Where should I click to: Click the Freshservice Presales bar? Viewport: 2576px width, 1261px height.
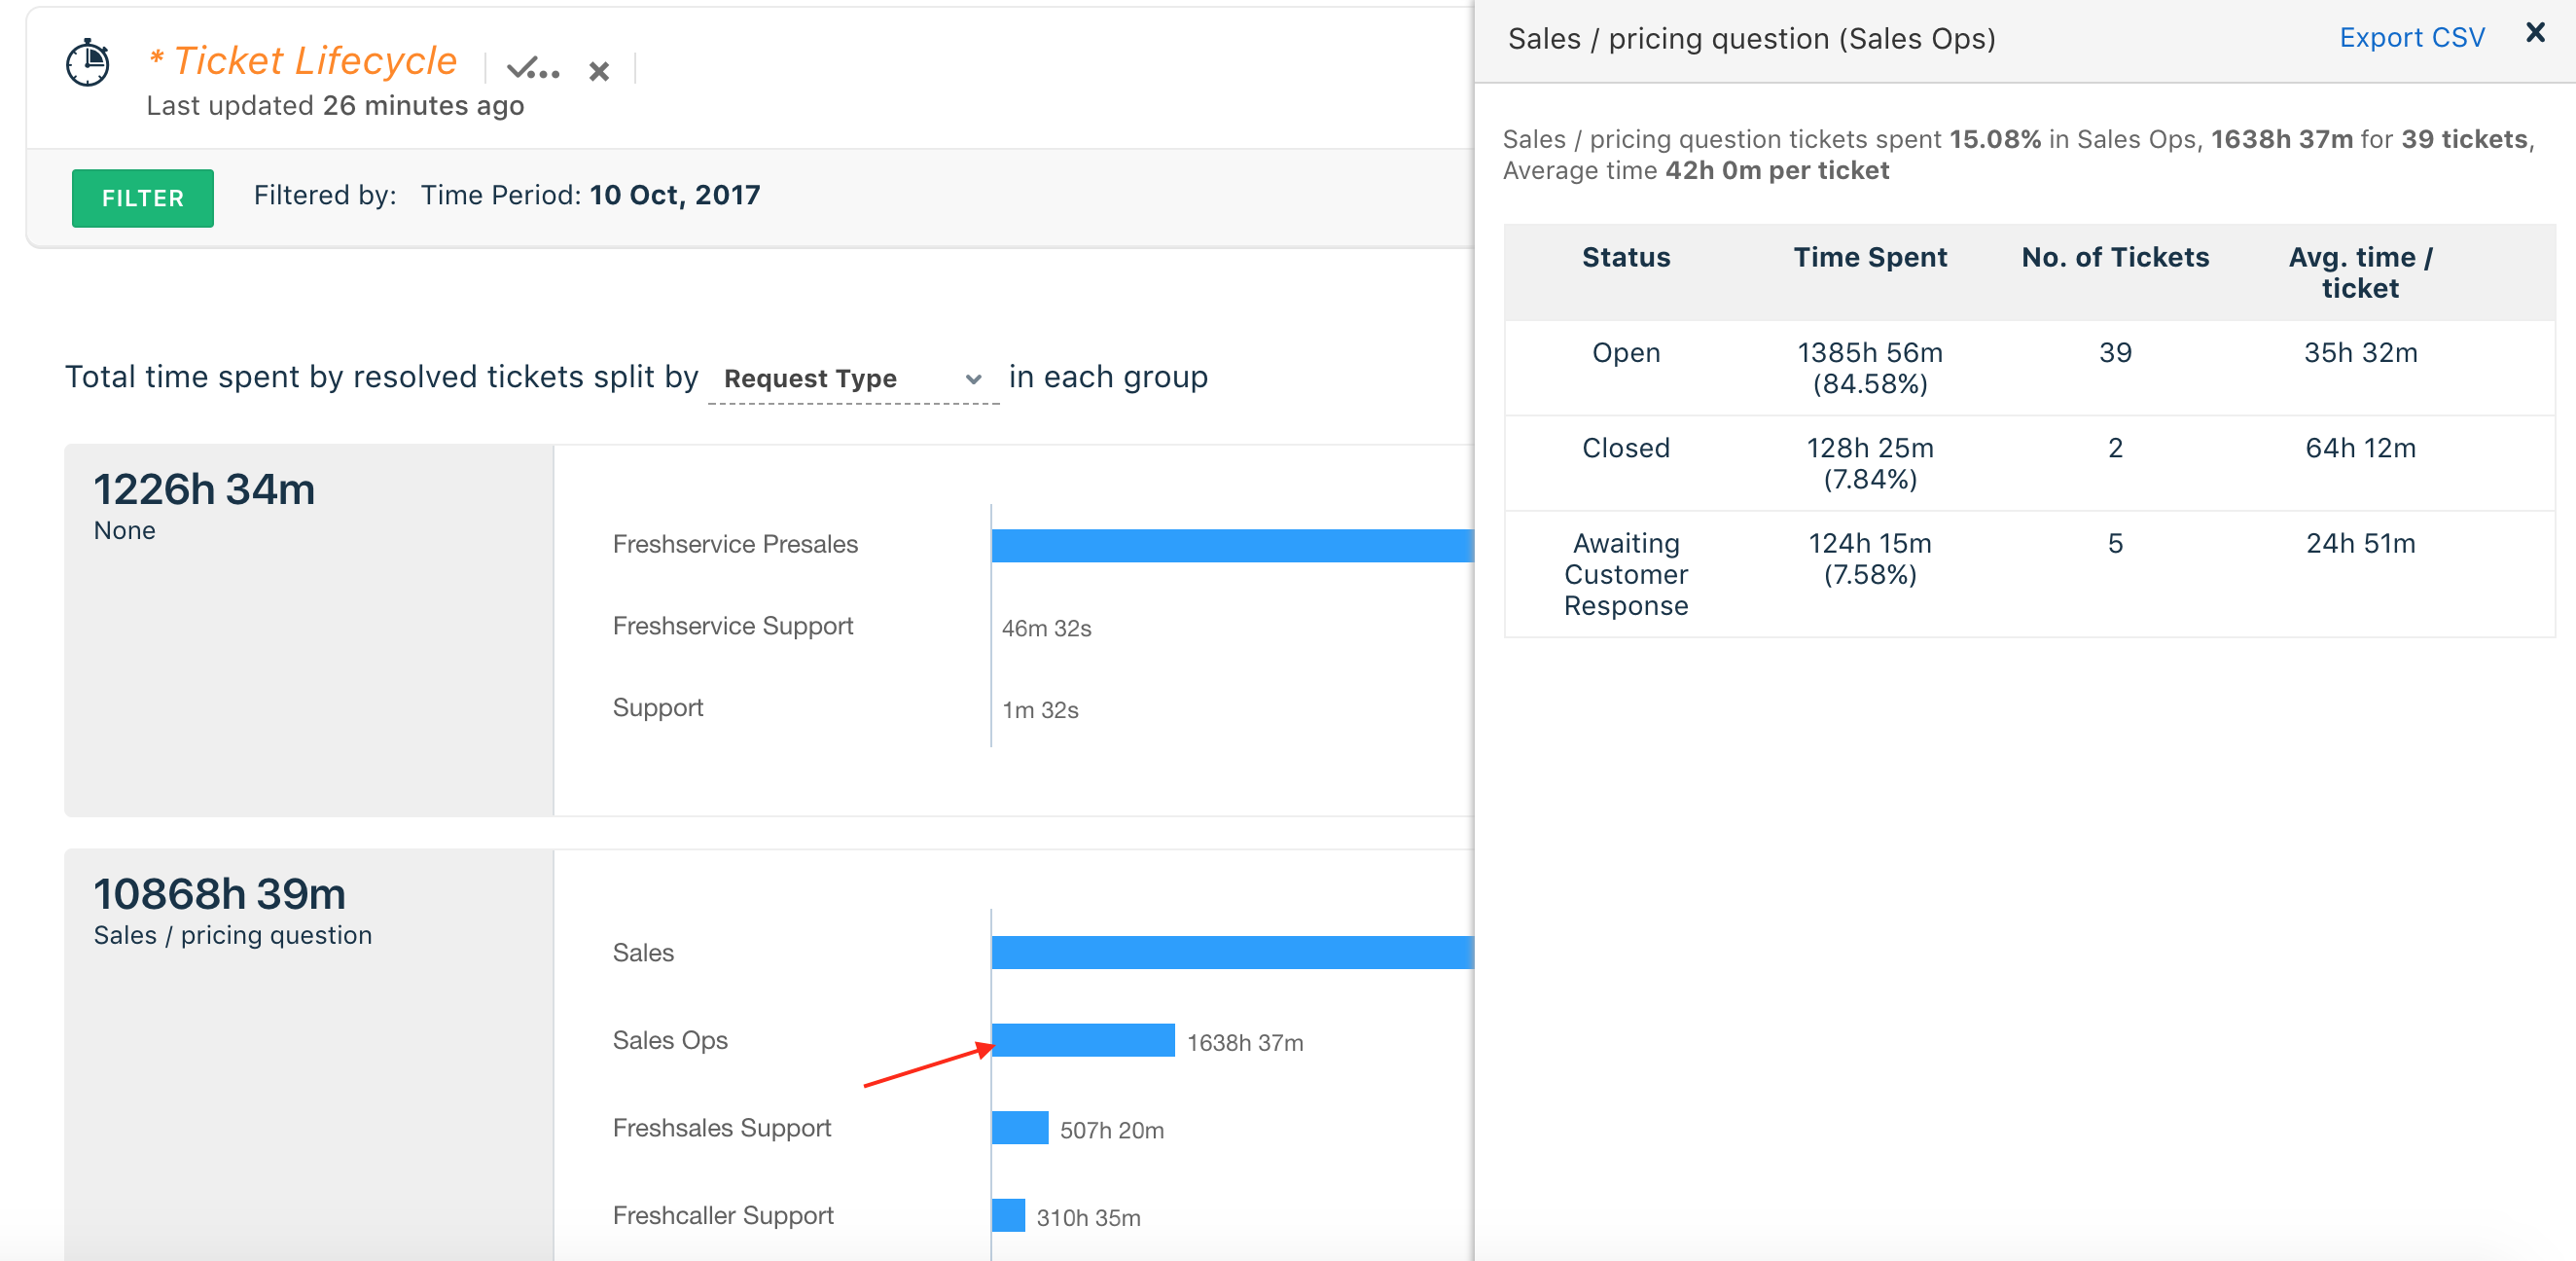[1230, 545]
